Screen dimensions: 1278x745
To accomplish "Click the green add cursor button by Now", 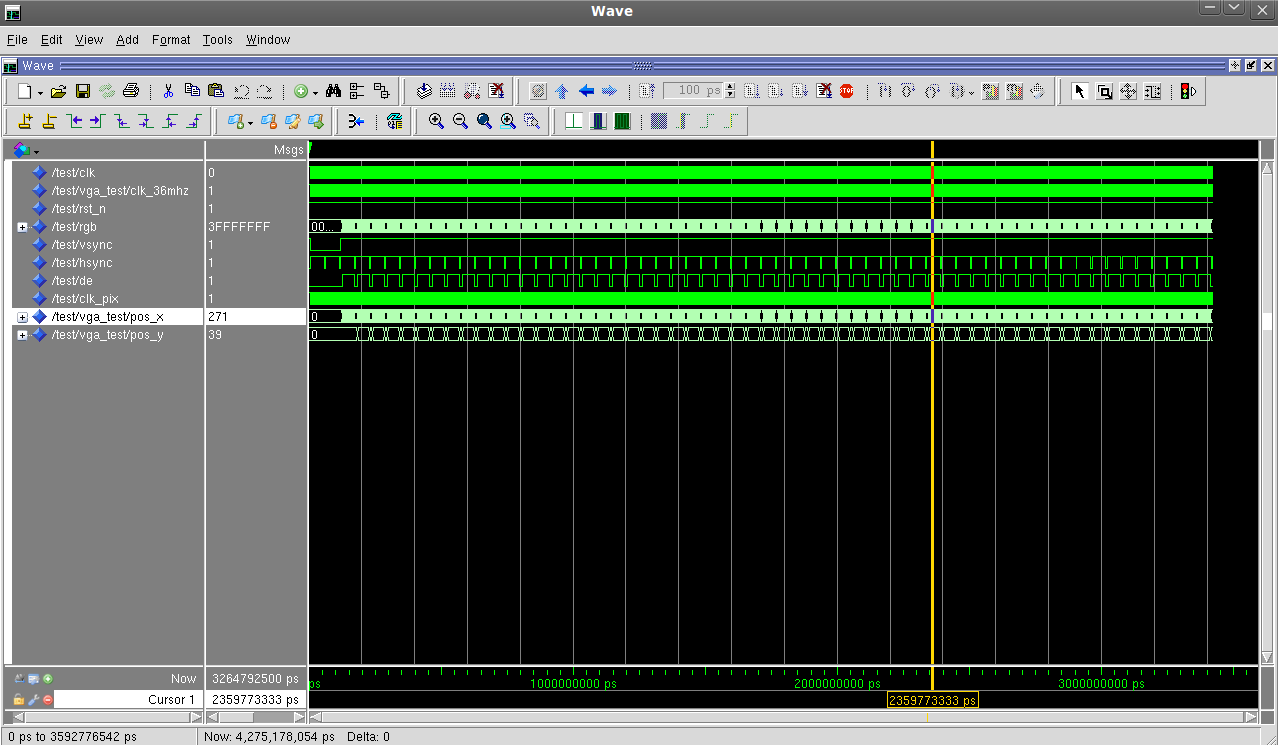I will coord(47,679).
